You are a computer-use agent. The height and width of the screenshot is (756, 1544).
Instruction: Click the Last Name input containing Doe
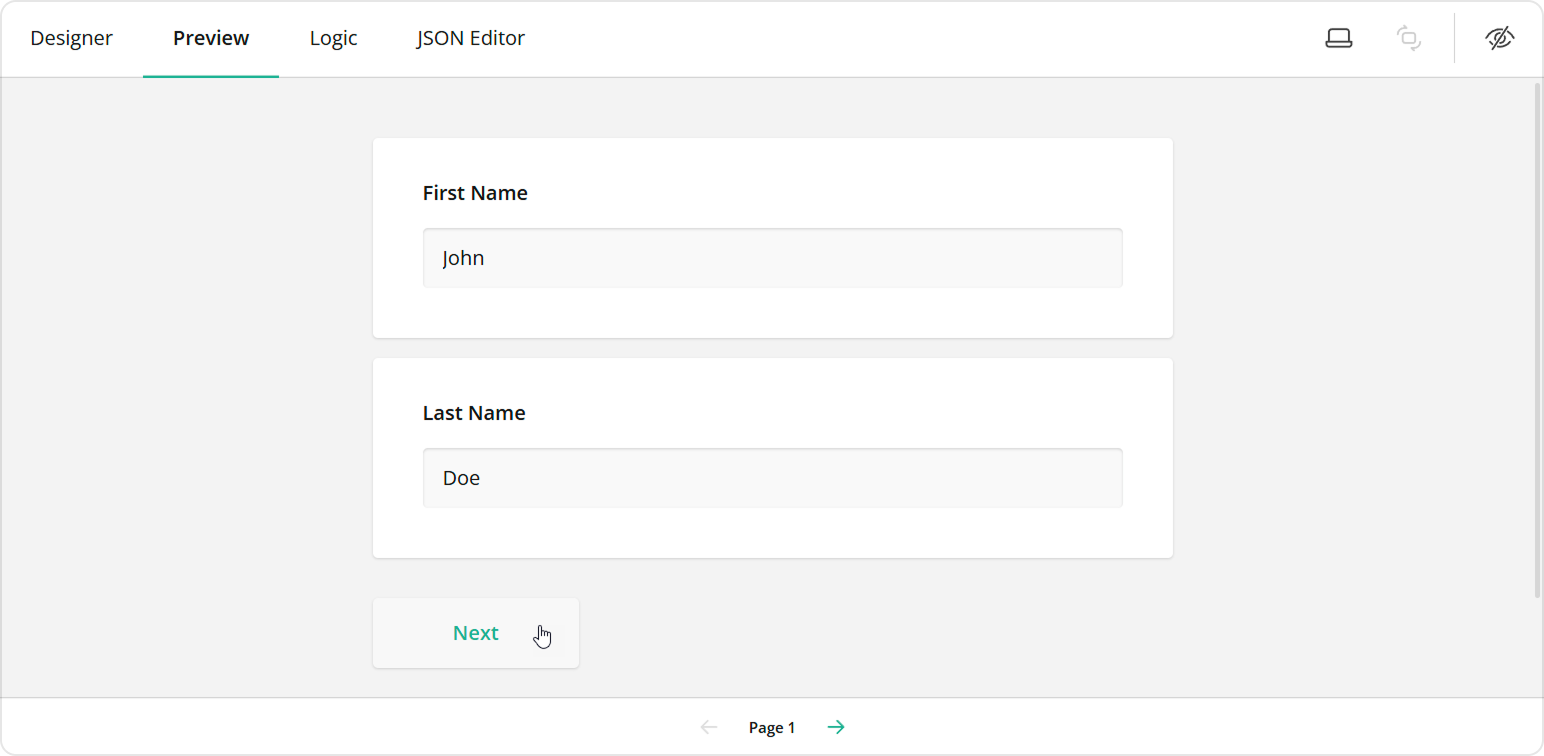[771, 477]
